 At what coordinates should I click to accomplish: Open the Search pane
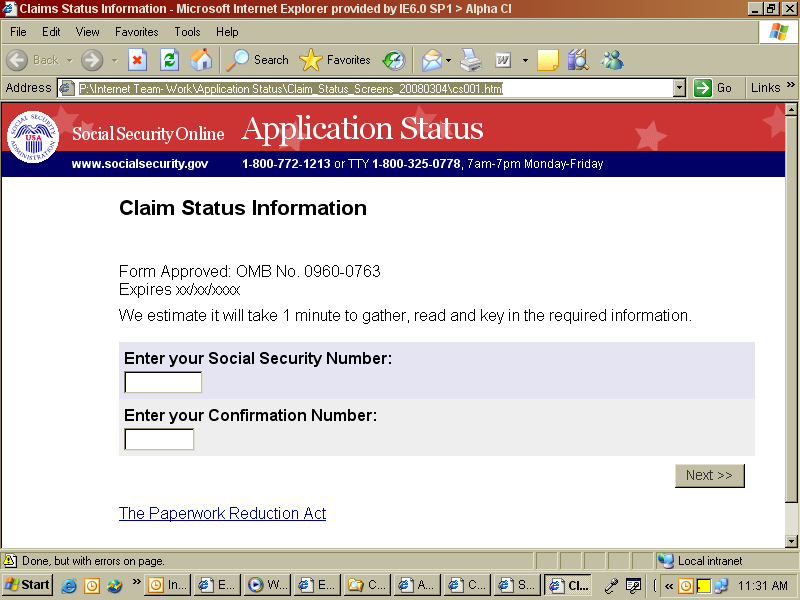tap(258, 60)
